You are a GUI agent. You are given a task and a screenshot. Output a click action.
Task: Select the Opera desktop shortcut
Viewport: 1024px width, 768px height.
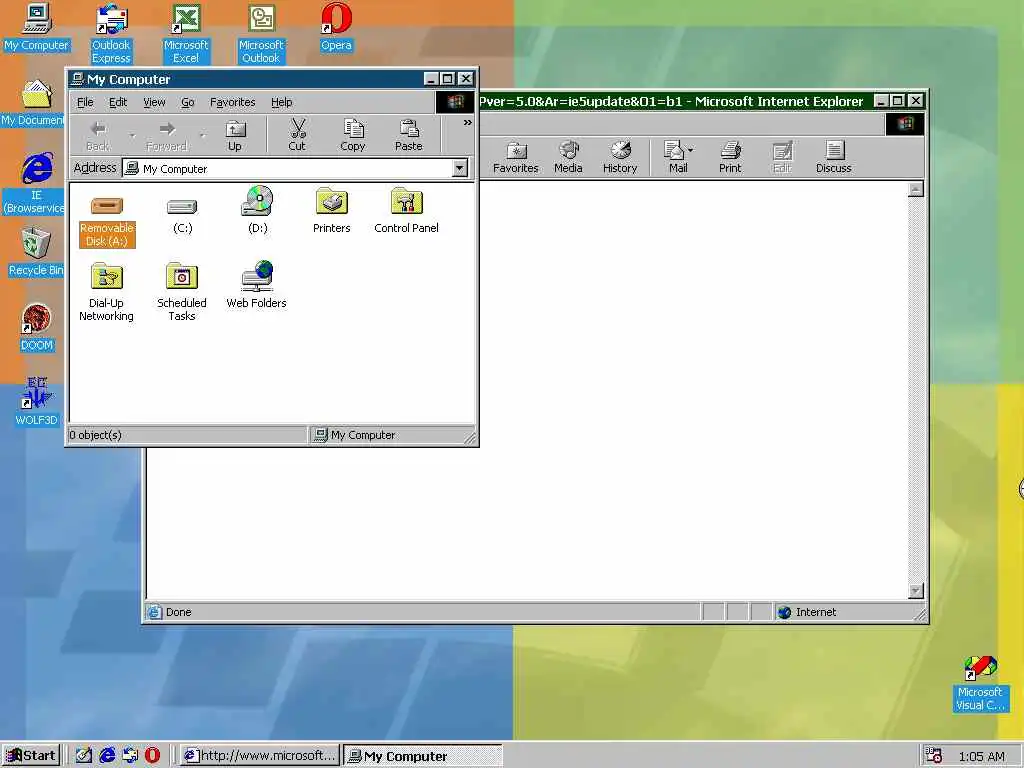(x=336, y=27)
